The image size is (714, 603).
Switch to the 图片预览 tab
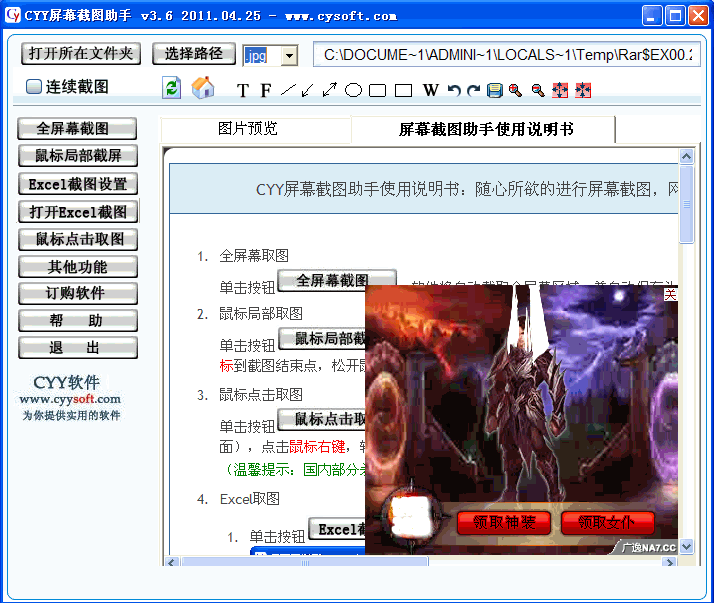pyautogui.click(x=248, y=129)
